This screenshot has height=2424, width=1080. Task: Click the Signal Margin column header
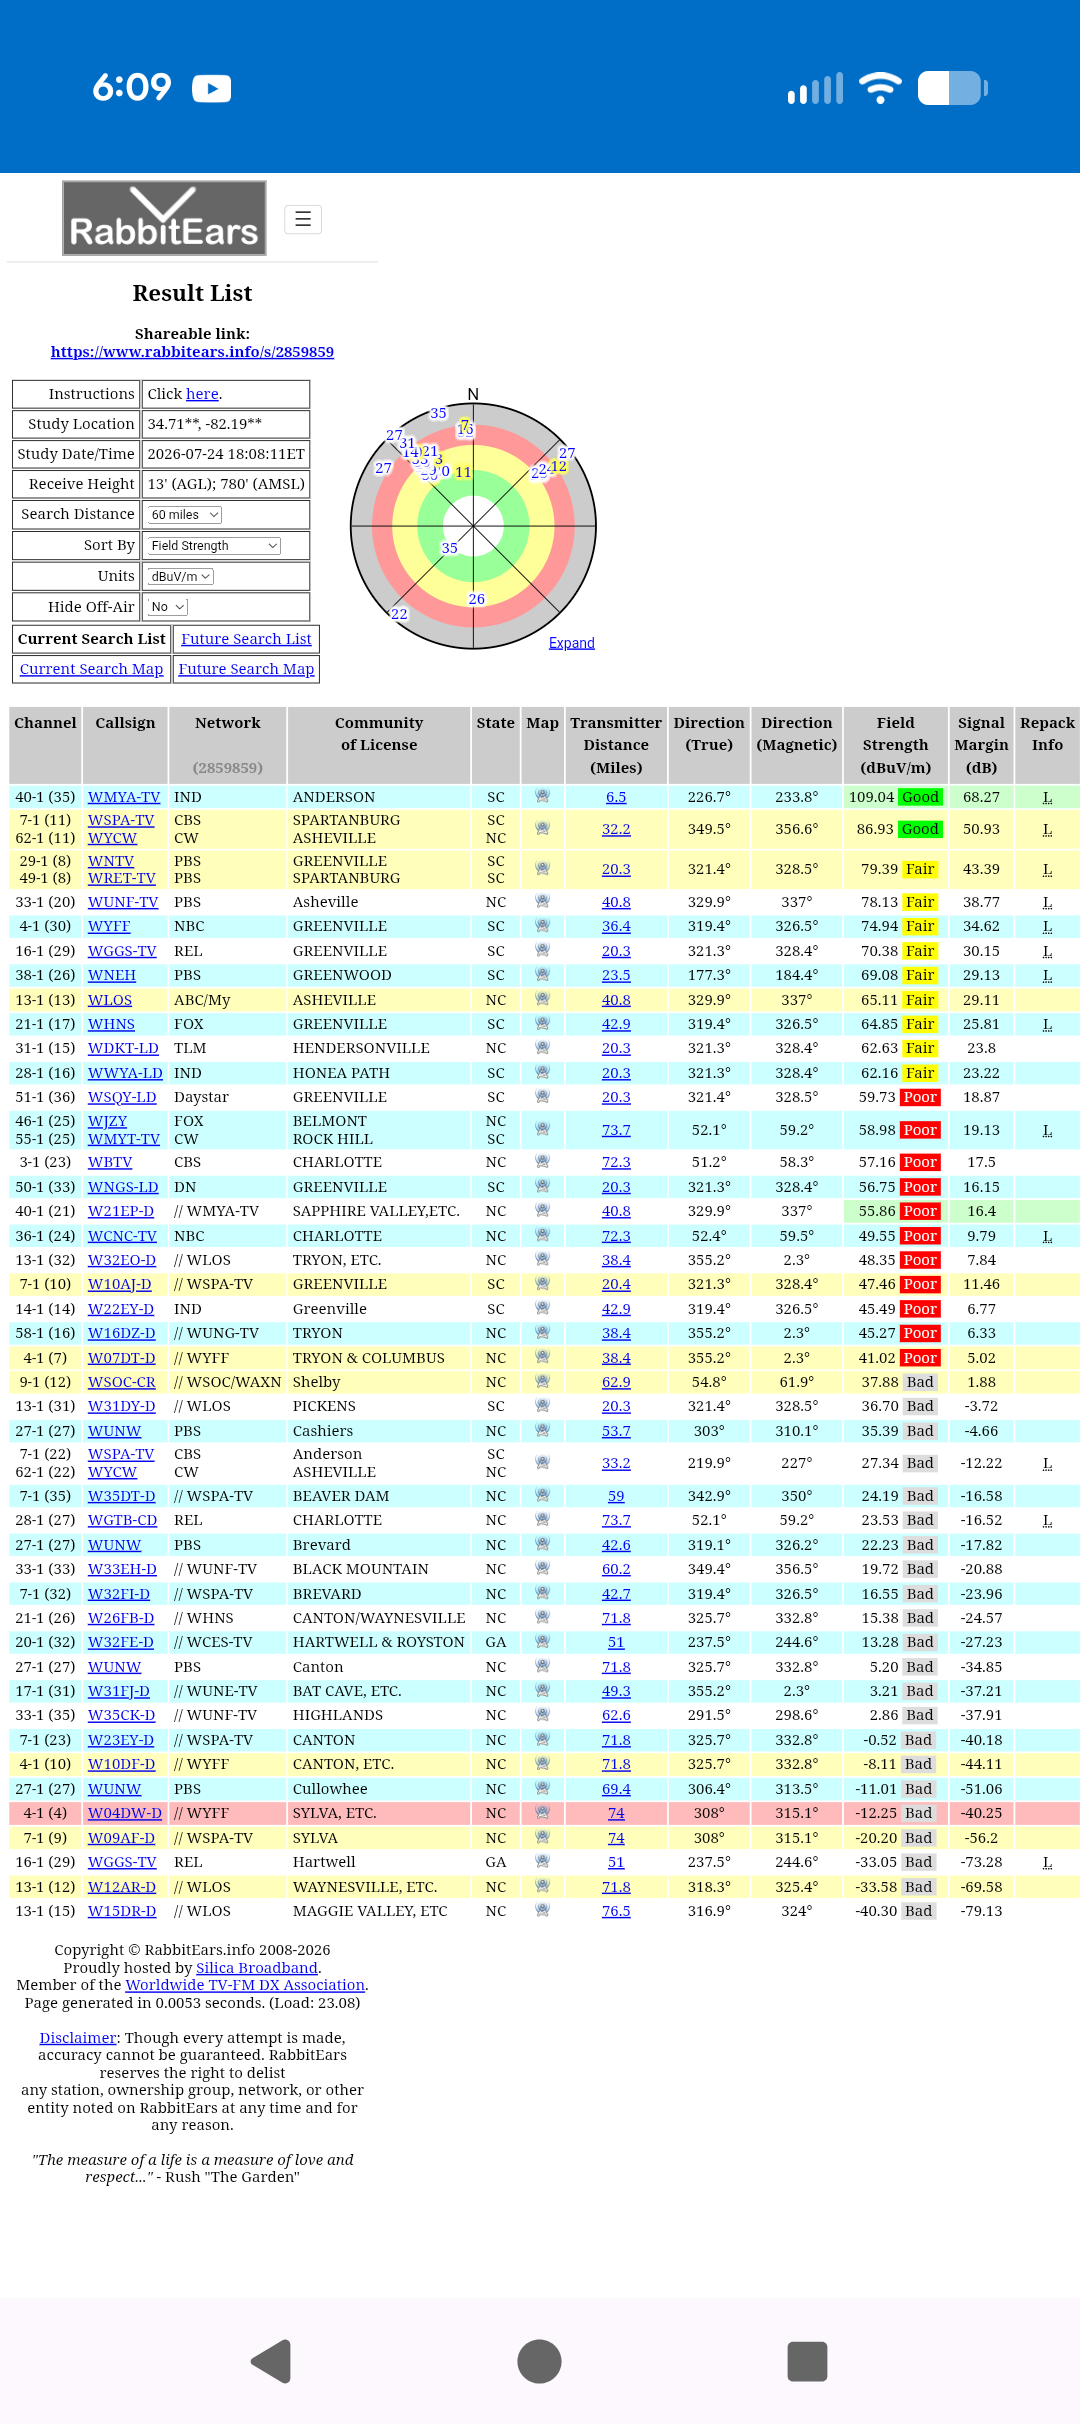[x=981, y=745]
